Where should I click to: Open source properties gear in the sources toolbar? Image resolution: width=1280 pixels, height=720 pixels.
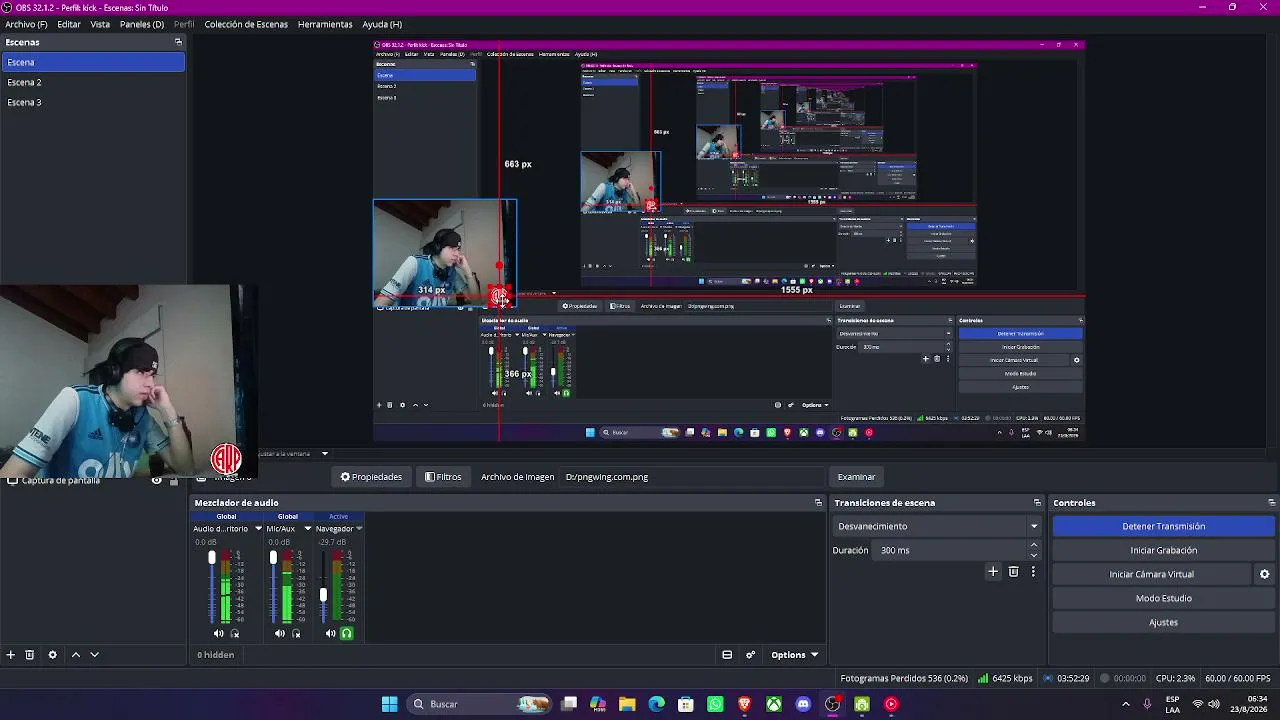point(52,655)
